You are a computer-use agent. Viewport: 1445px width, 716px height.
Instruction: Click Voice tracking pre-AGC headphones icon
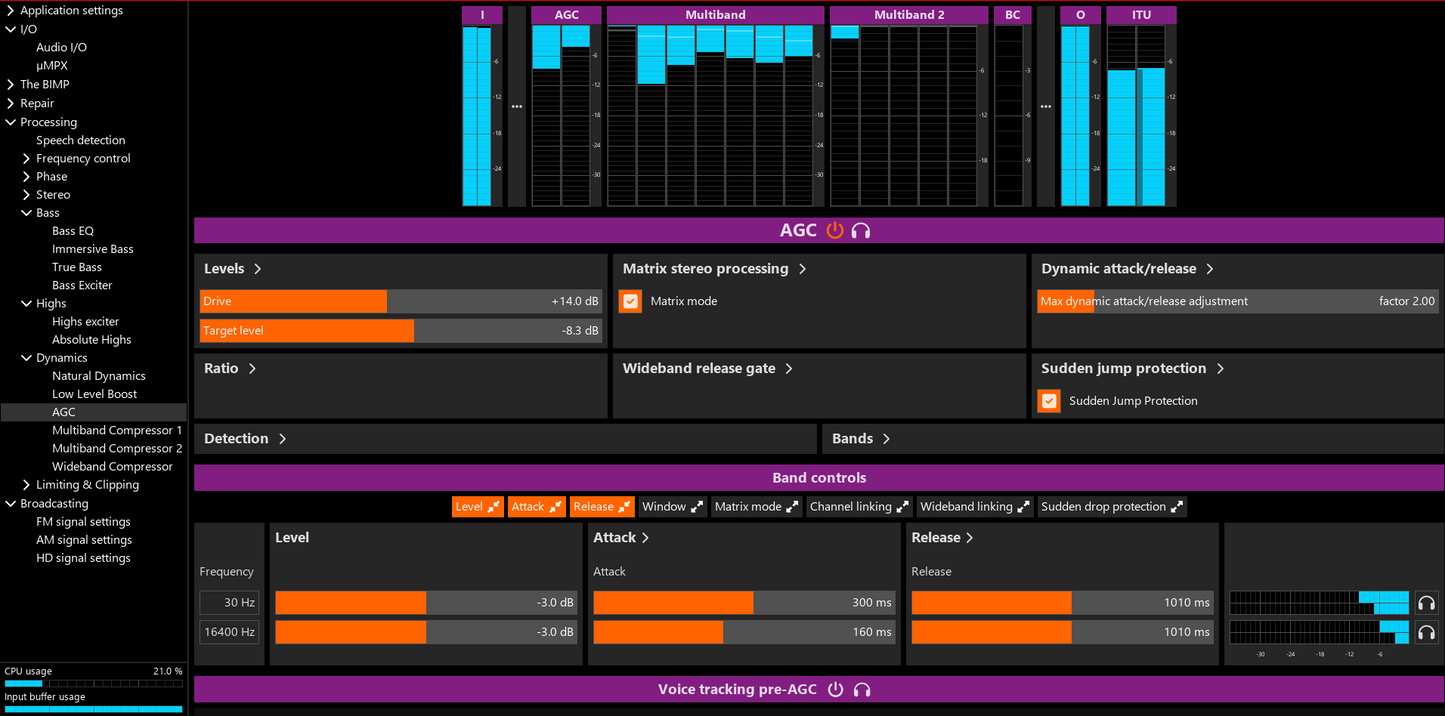[x=862, y=690]
